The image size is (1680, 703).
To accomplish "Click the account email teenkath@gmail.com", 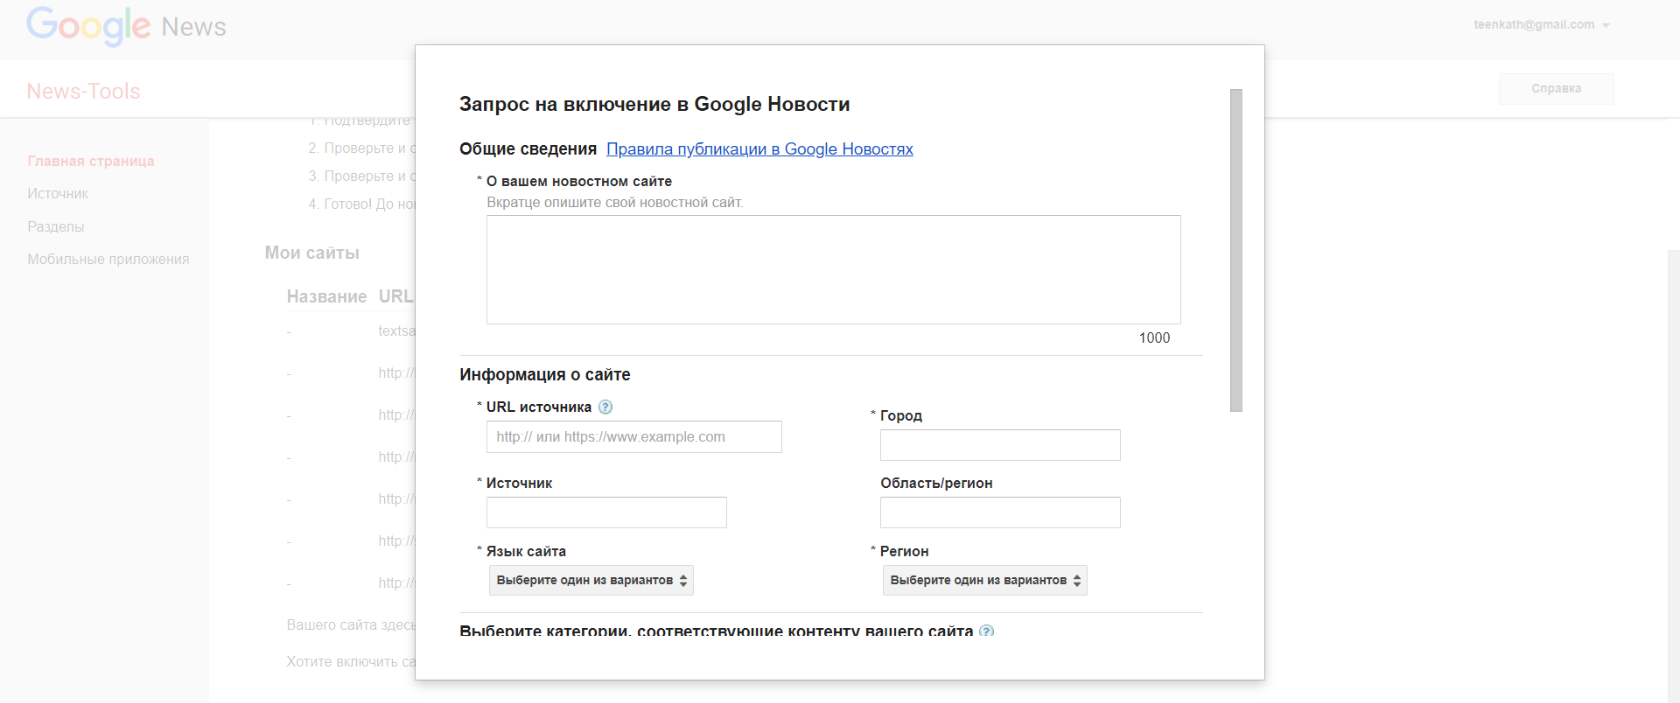I will click(1534, 25).
